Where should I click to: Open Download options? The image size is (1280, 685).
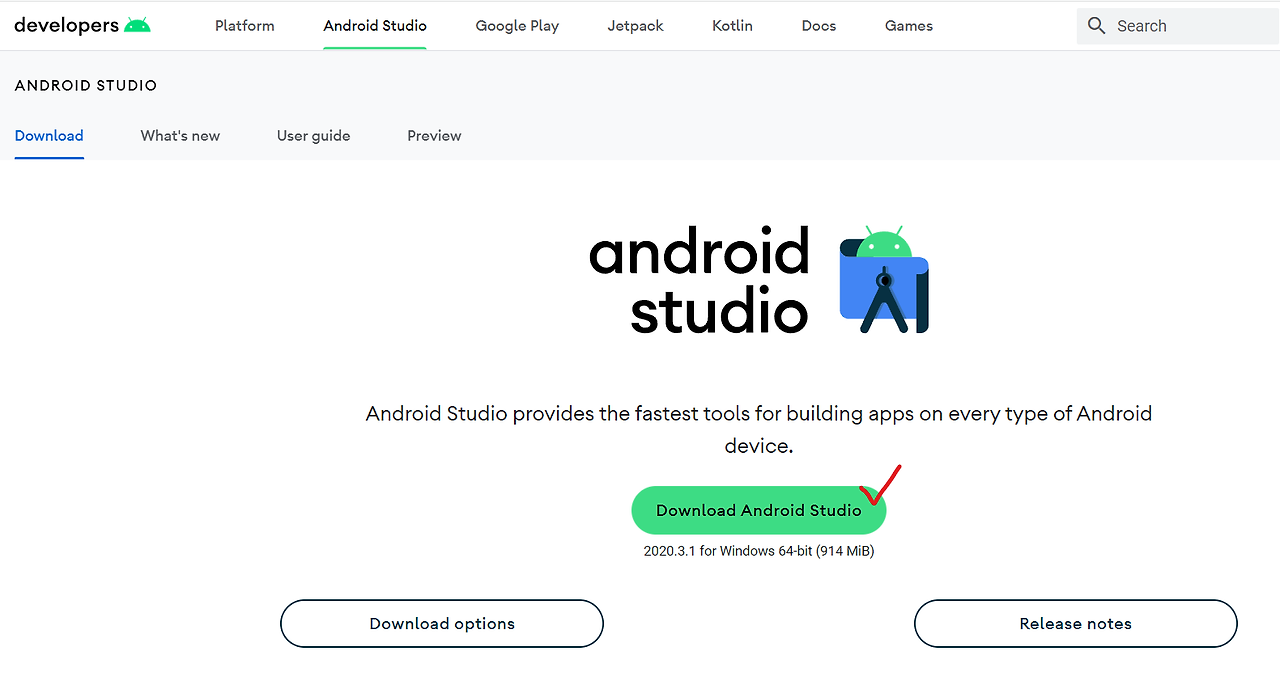(442, 624)
